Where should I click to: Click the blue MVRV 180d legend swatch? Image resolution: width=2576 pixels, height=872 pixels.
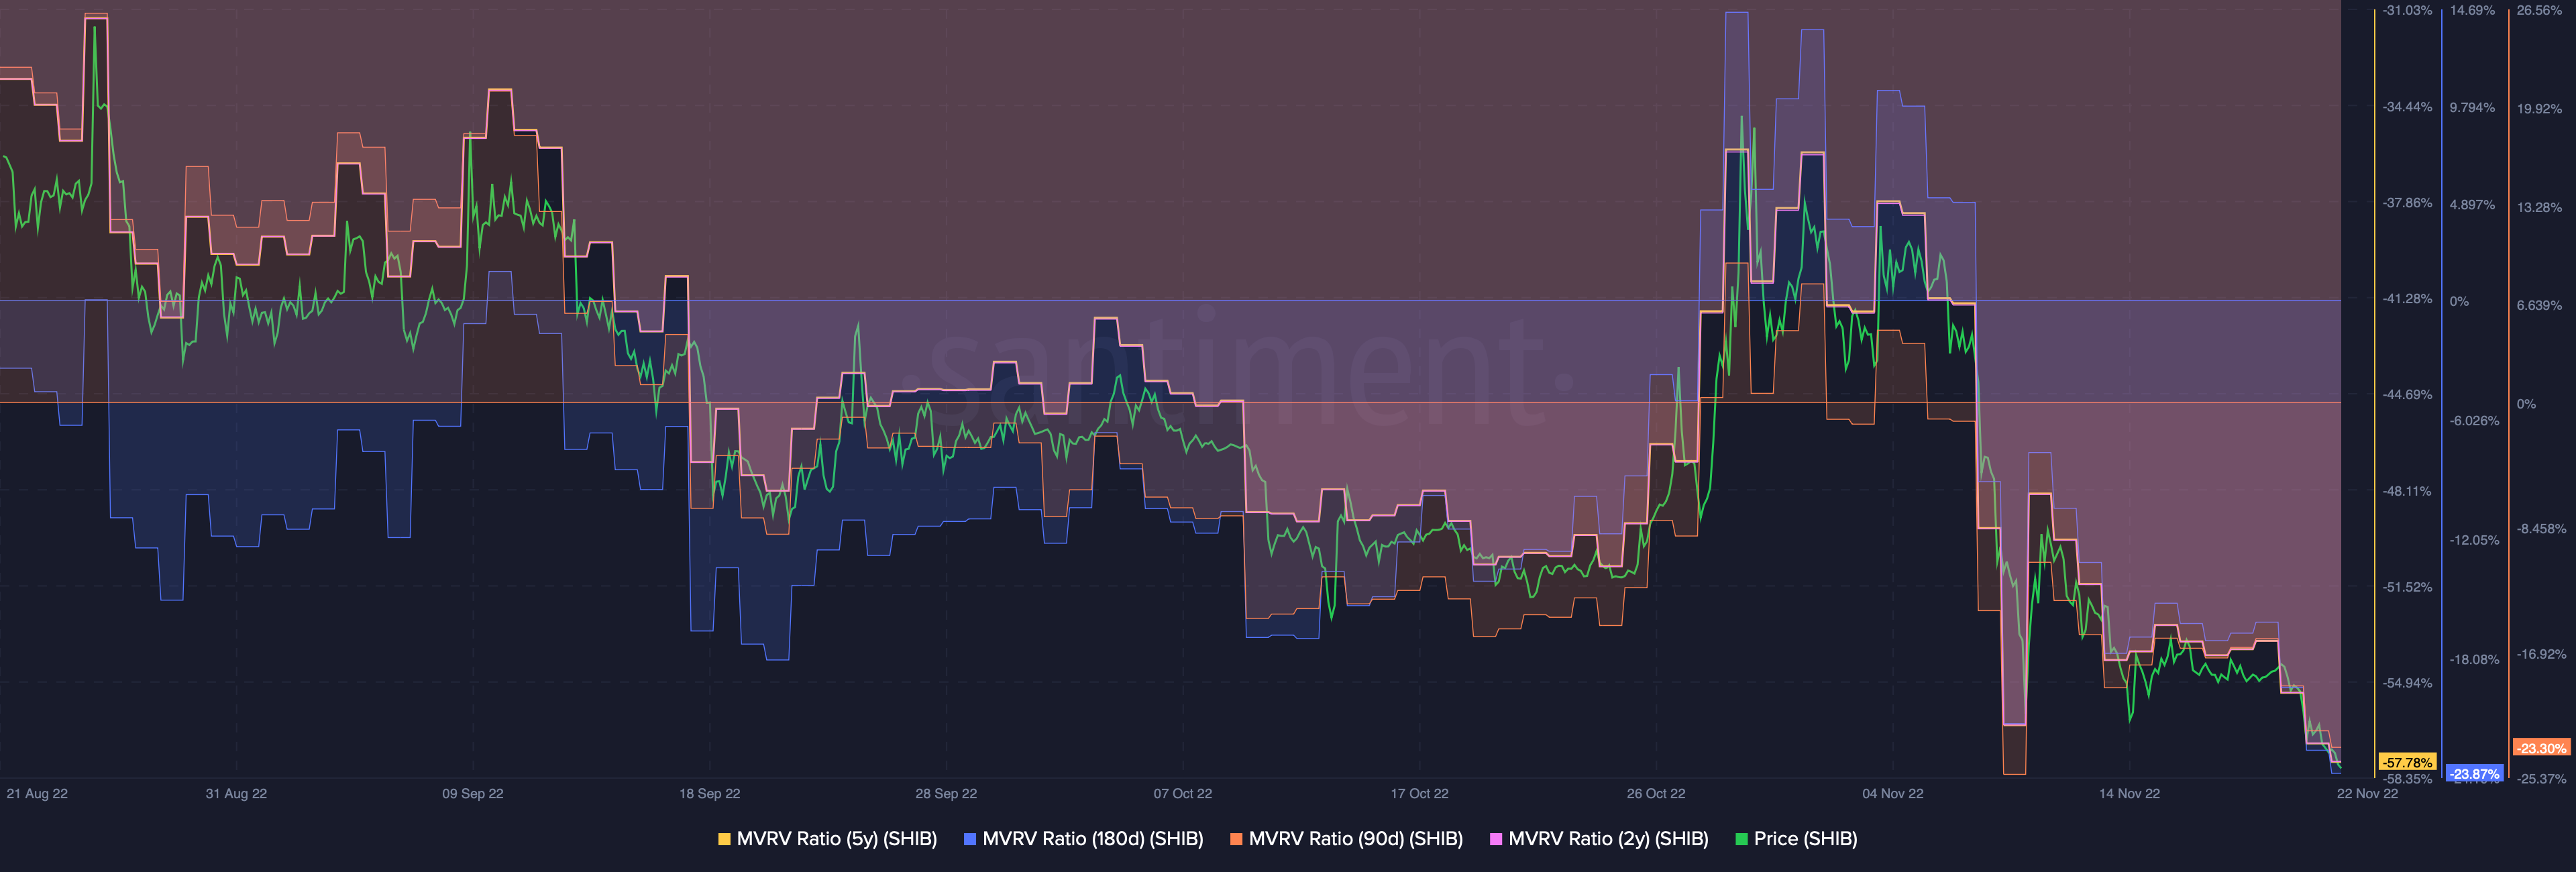coord(969,839)
